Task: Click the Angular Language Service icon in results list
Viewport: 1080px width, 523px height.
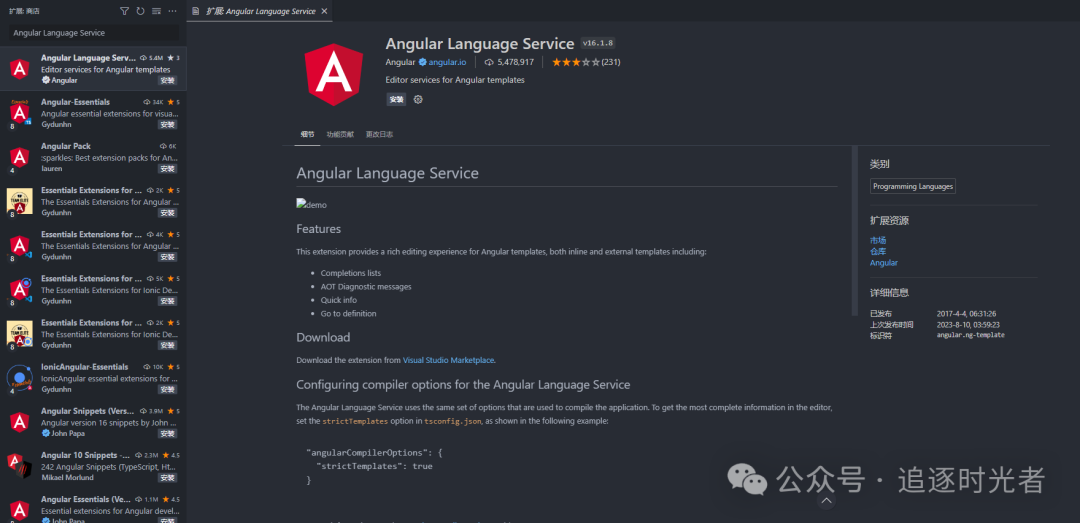Action: pos(19,69)
